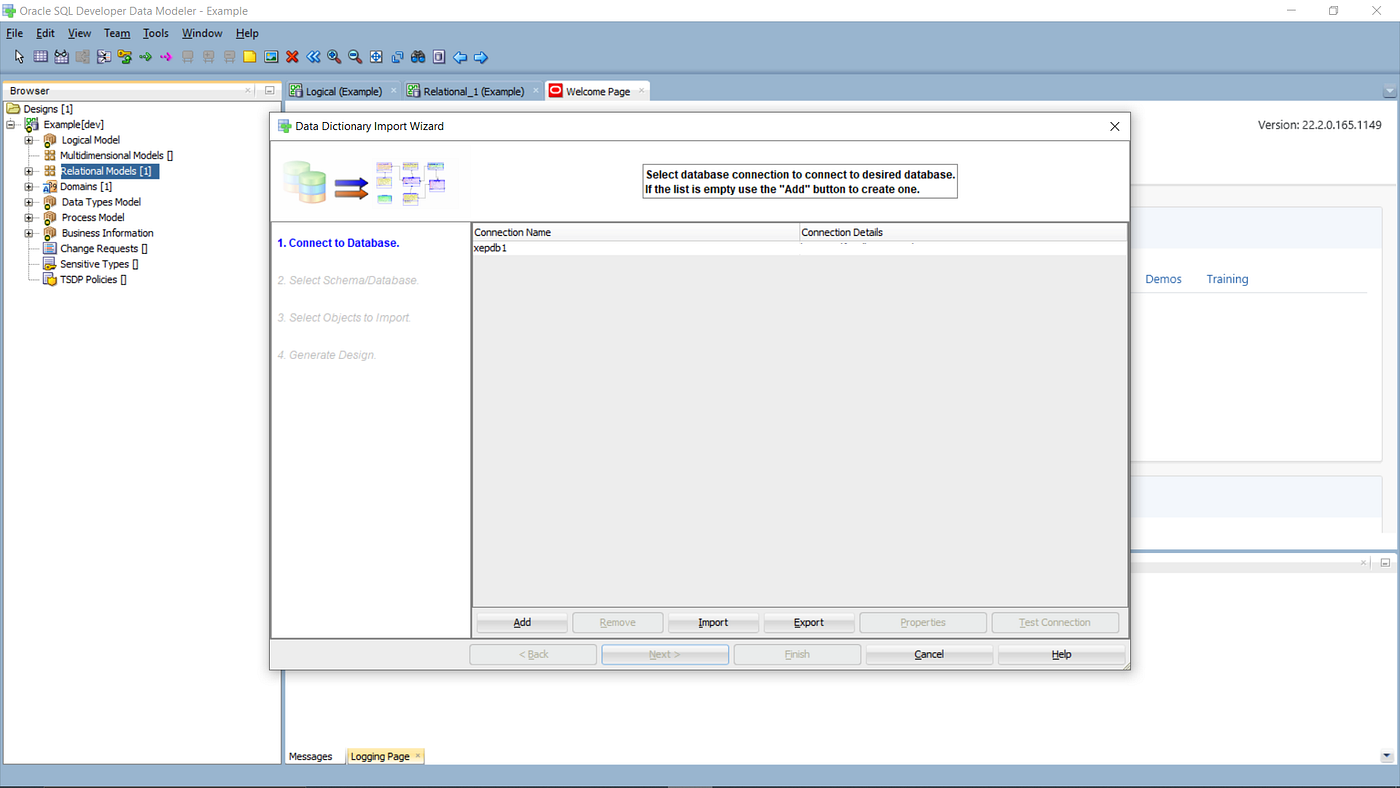Screen dimensions: 1400x788
Task: Click the red X Delete icon
Action: pos(292,57)
